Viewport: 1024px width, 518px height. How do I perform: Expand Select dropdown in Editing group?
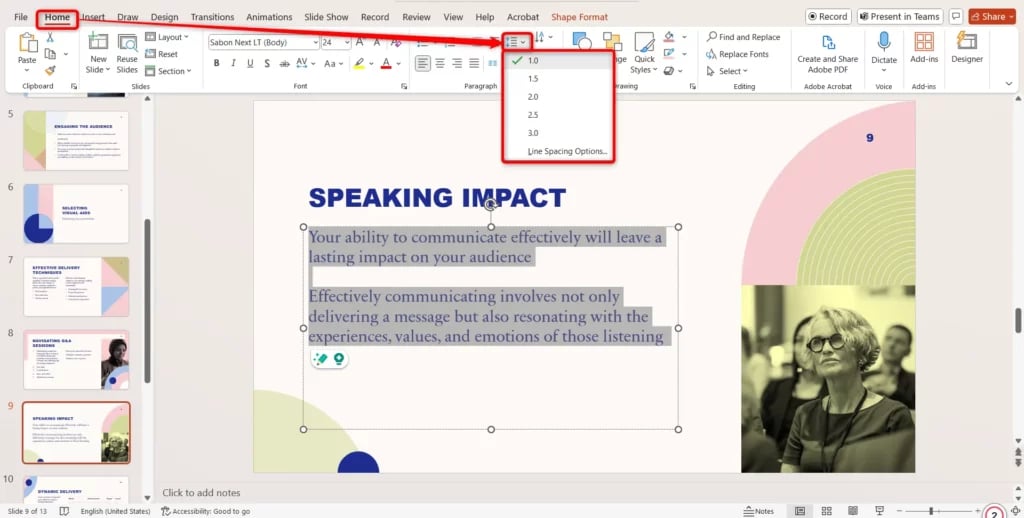727,71
